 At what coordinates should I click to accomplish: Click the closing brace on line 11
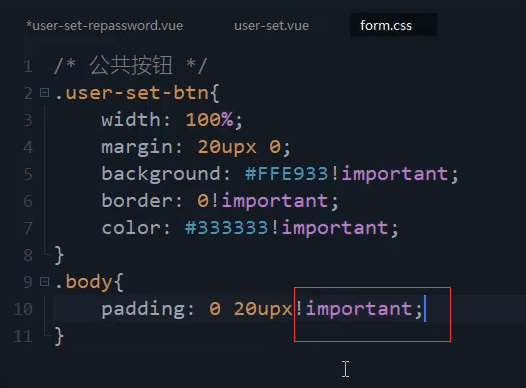(59, 336)
